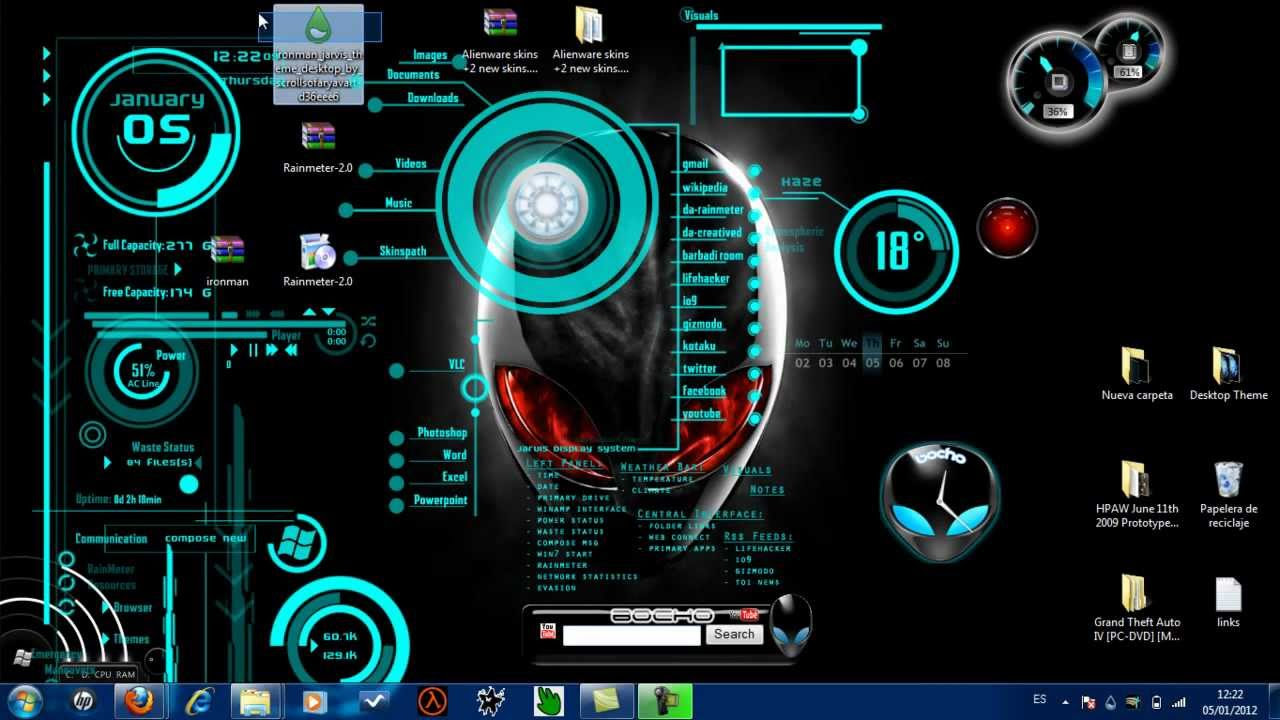This screenshot has height=720, width=1280.
Task: Open the blue checkmark taskbar application
Action: [x=373, y=702]
